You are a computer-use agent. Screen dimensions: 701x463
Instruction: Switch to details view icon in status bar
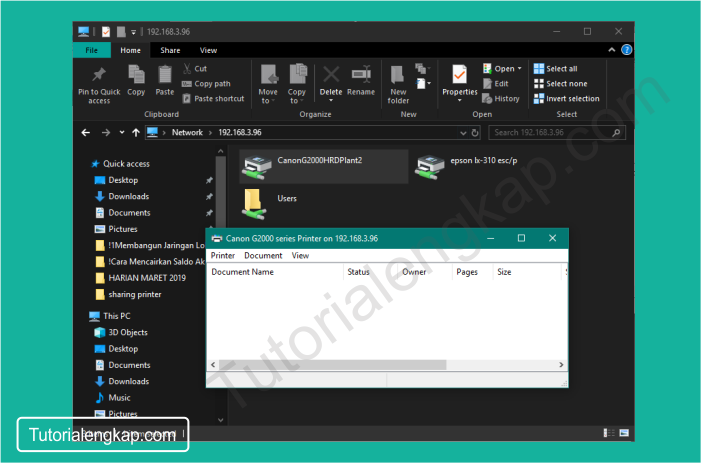click(x=608, y=433)
